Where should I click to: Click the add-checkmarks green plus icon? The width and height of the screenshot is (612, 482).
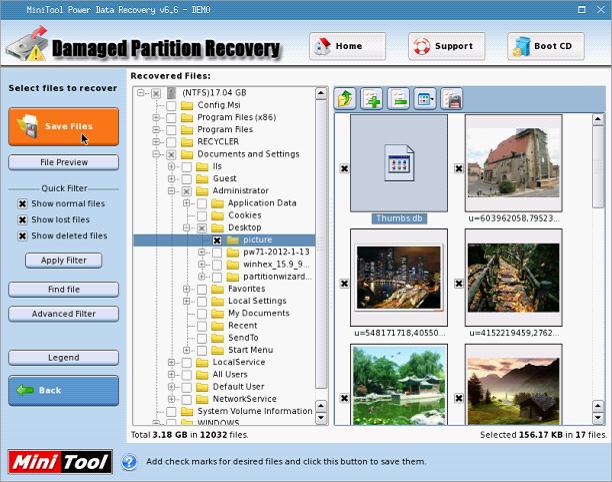tap(372, 98)
